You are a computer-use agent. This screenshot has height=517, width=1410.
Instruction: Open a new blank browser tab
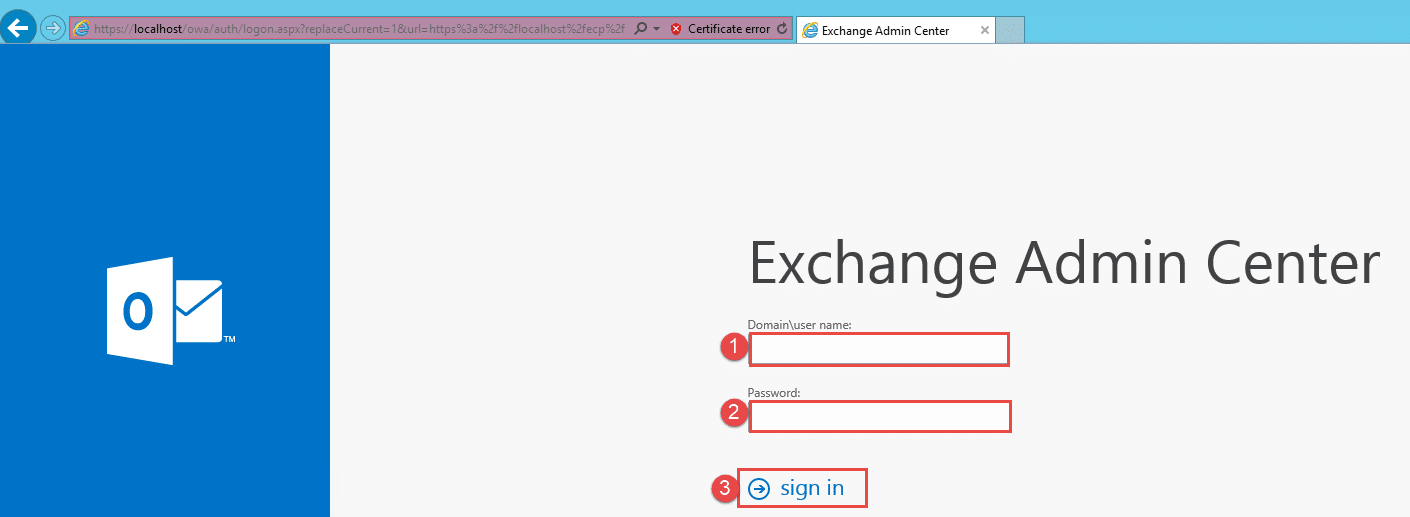pos(1010,30)
